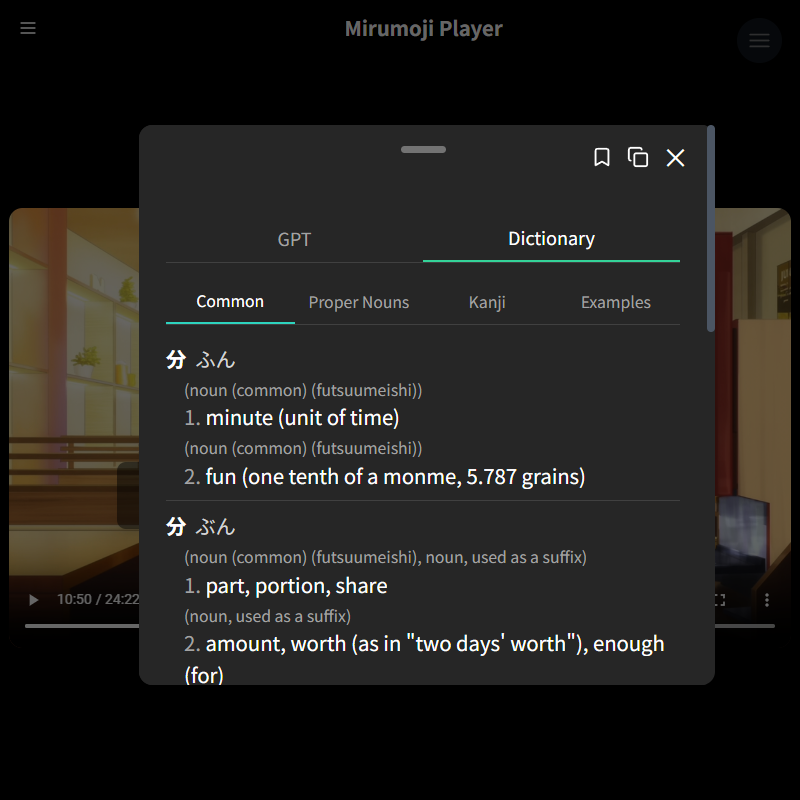The image size is (800, 800).
Task: Open the hamburger menu at top left
Action: 28,28
